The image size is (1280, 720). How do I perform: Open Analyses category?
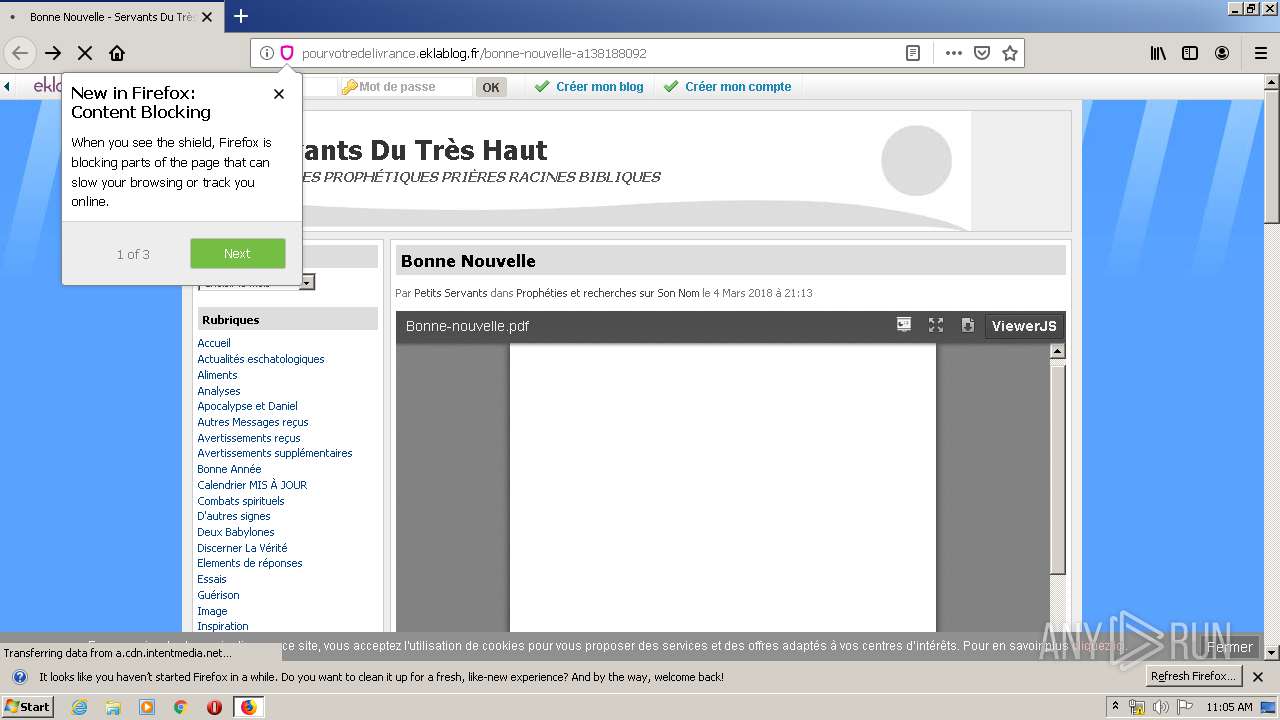[219, 391]
